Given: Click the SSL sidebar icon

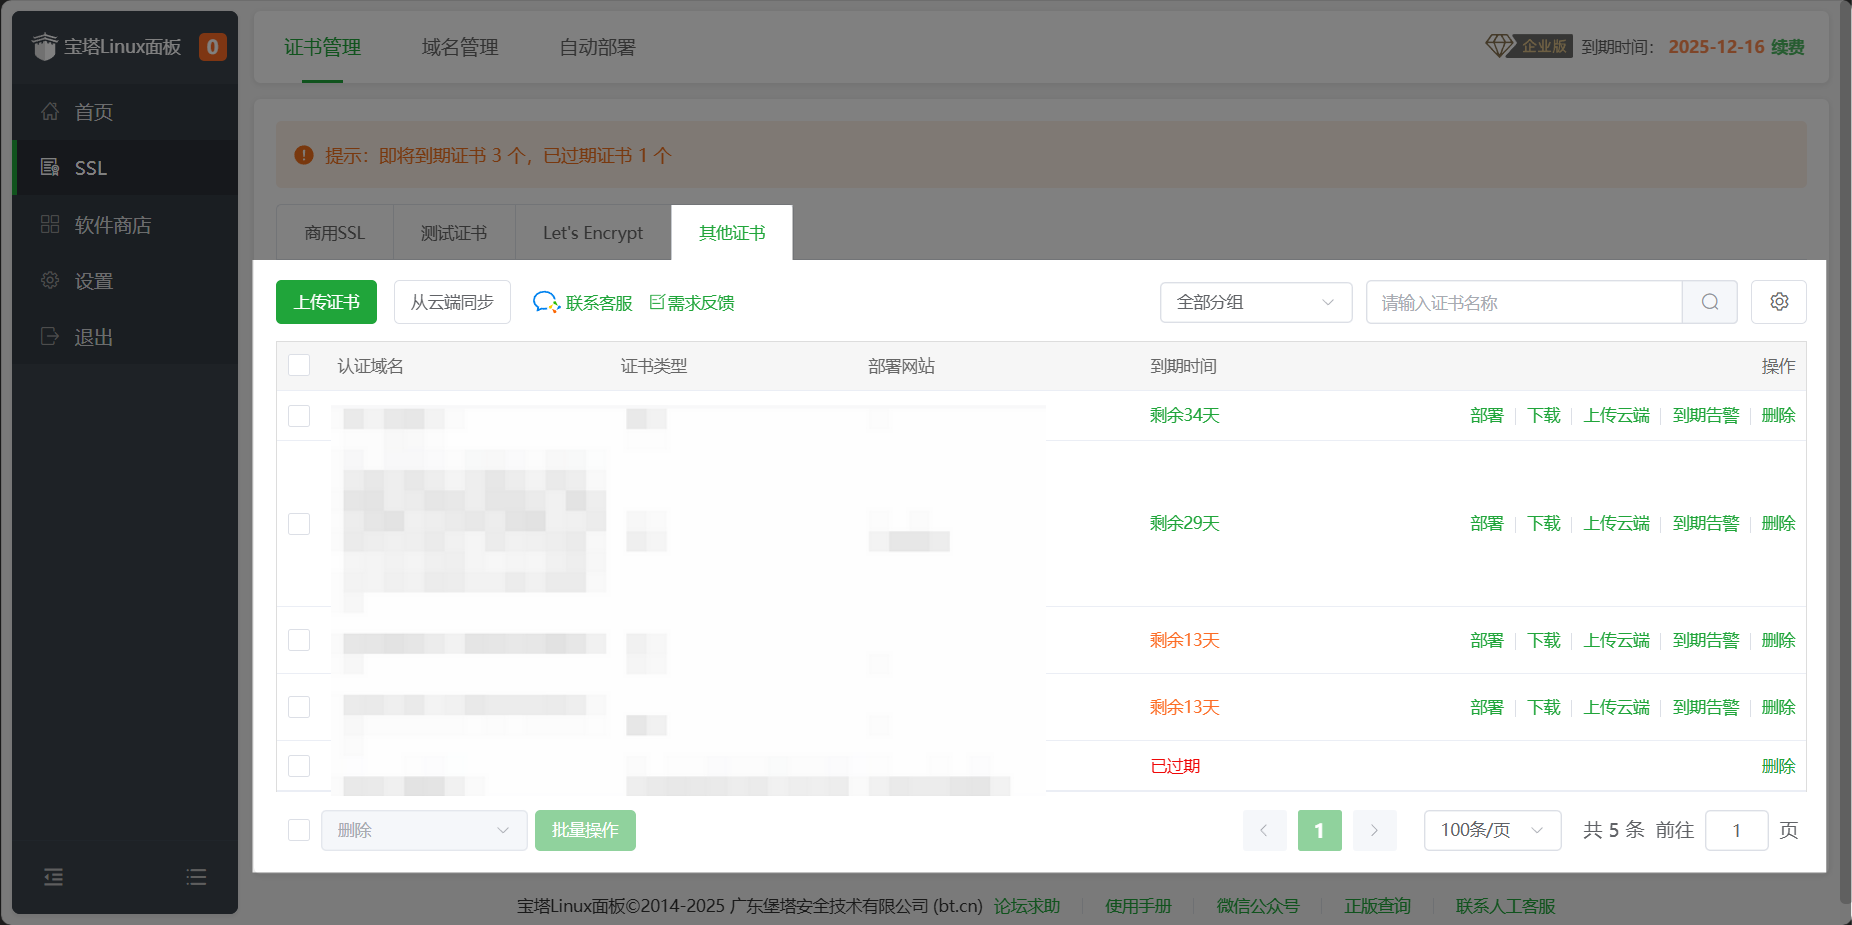Looking at the screenshot, I should pos(50,168).
